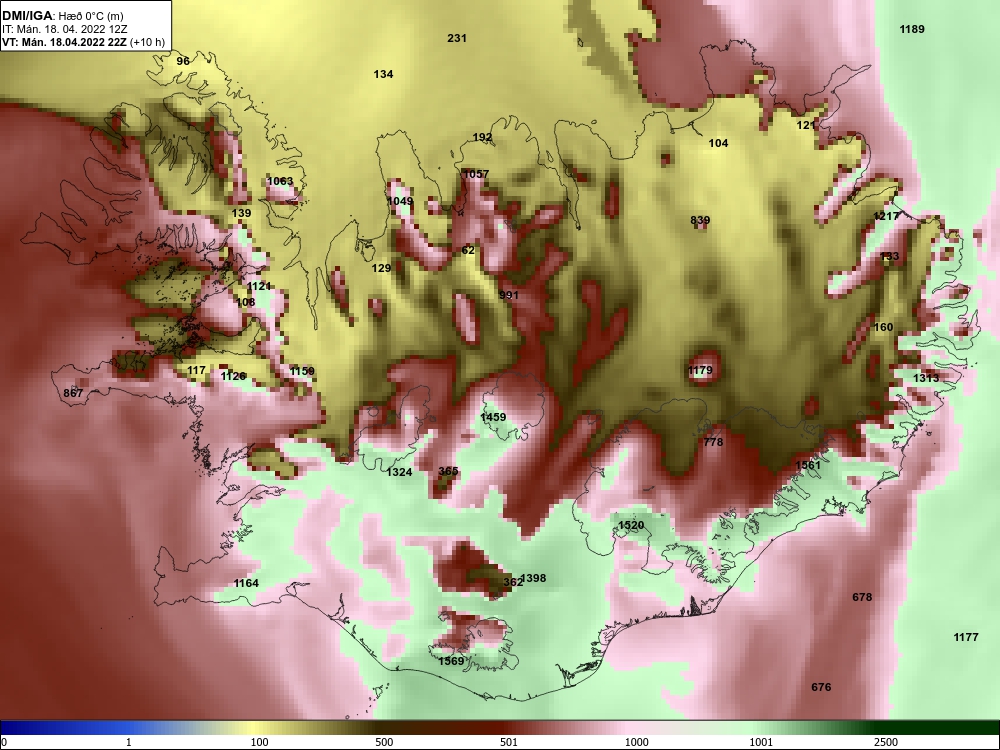Viewport: 1000px width, 750px height.
Task: Click the map value '117'
Action: click(196, 371)
